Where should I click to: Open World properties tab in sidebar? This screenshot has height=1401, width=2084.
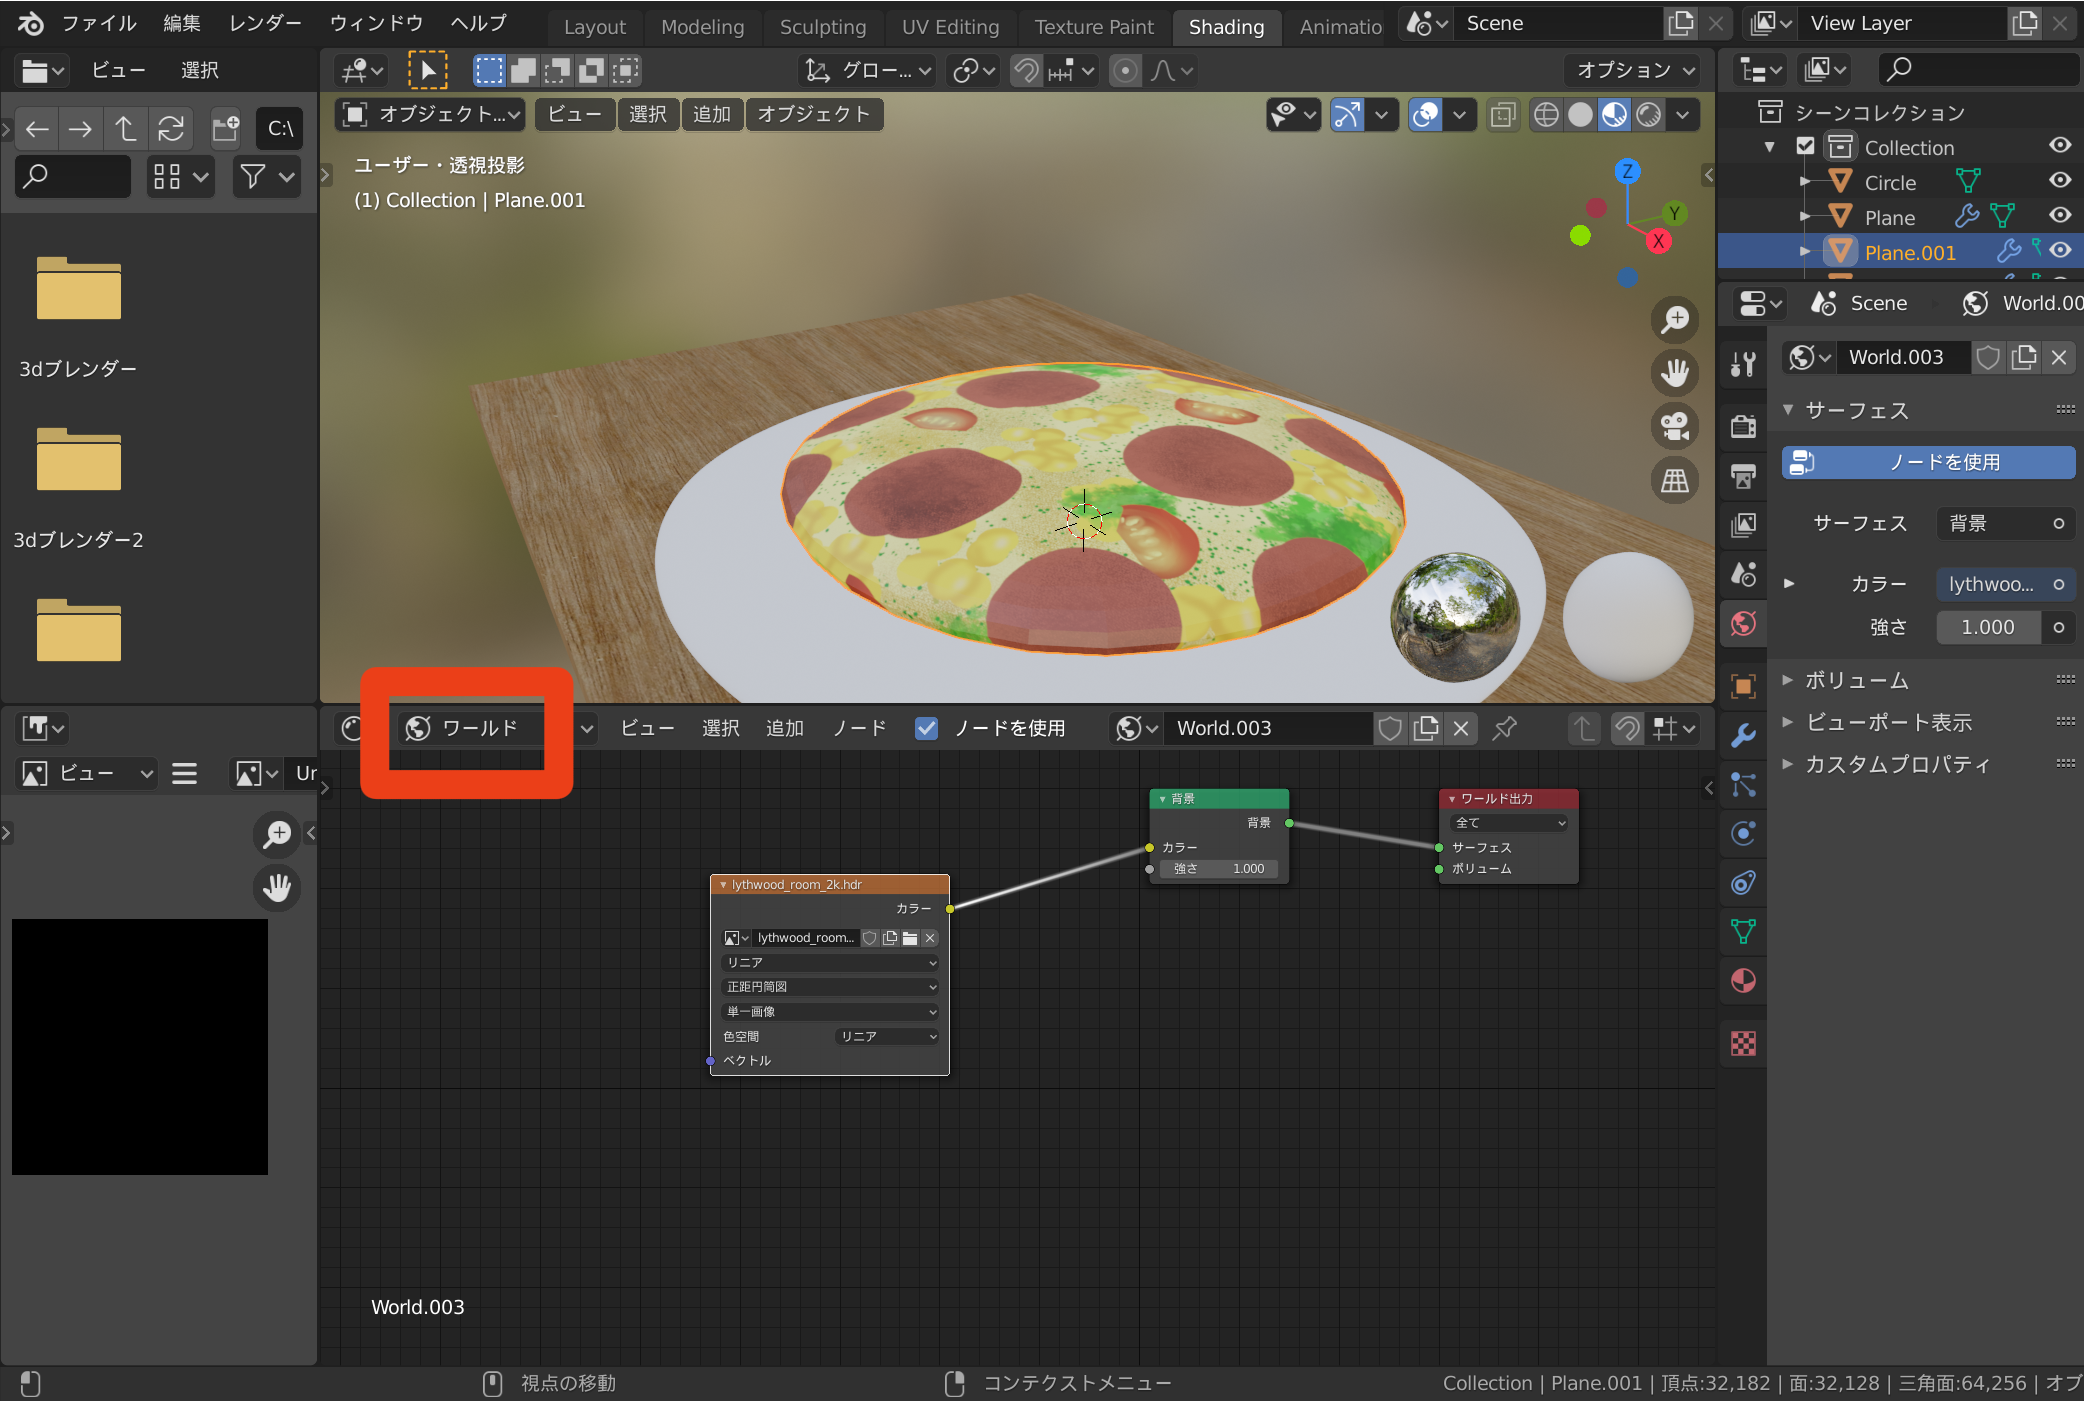(1743, 624)
